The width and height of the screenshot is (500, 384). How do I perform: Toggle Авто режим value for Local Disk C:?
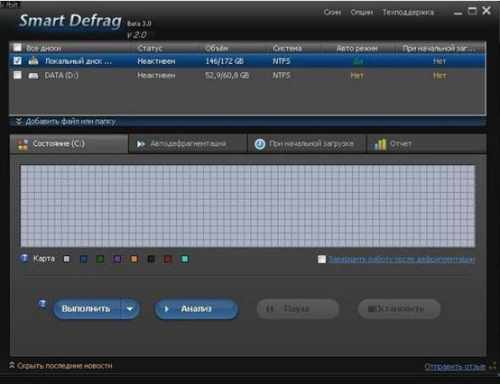point(358,61)
